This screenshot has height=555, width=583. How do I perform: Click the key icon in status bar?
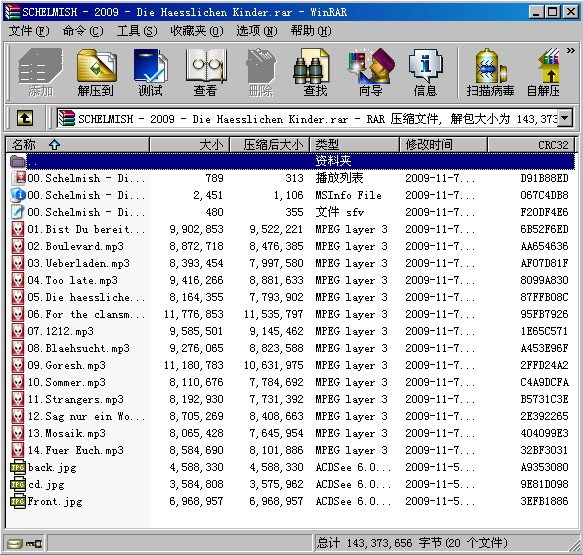point(34,544)
